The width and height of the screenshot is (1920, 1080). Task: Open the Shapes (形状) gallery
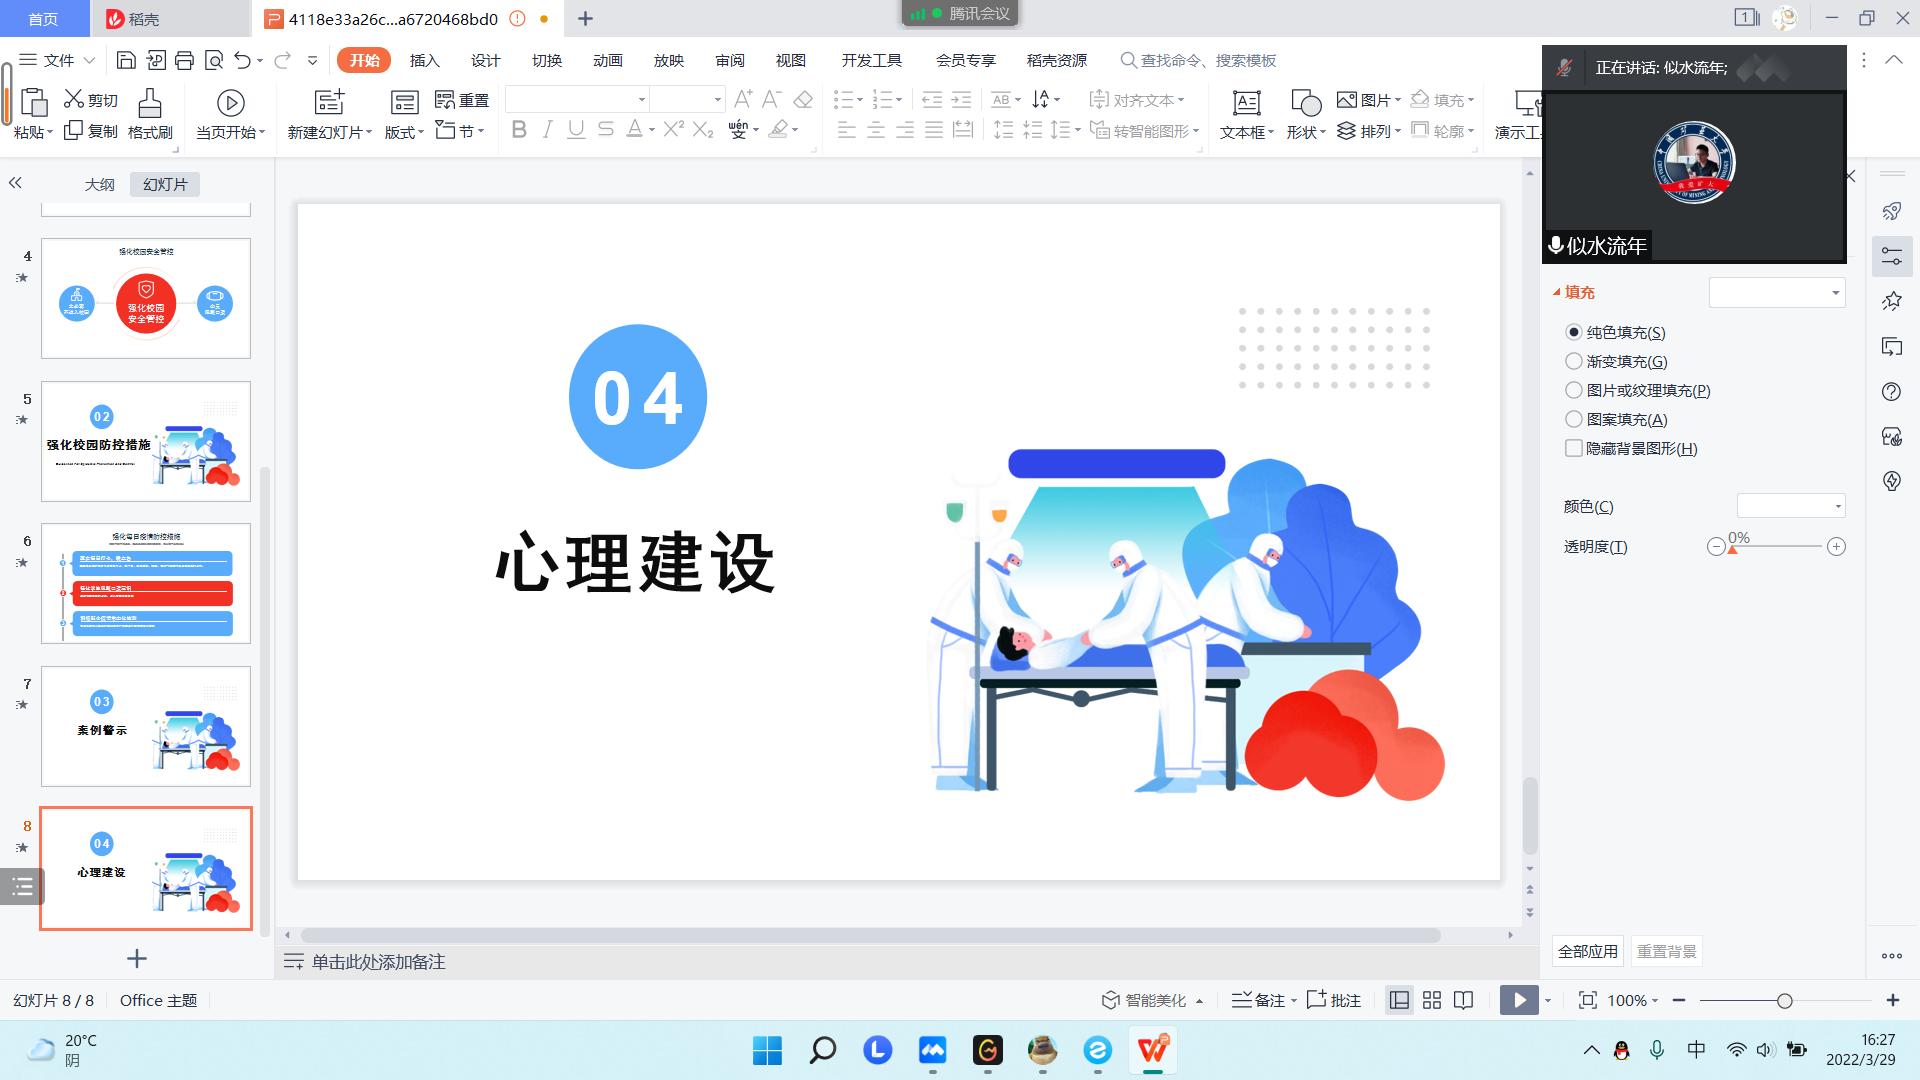pos(1305,103)
